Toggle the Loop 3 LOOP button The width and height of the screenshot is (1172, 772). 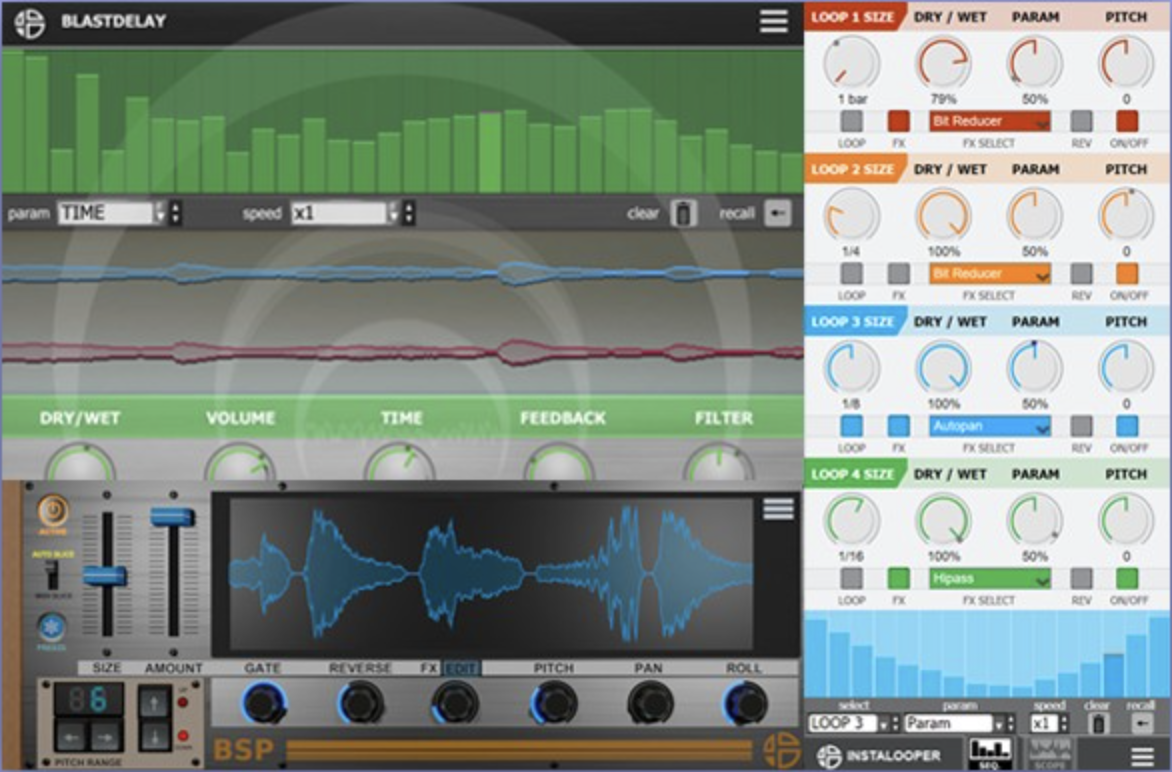click(851, 426)
